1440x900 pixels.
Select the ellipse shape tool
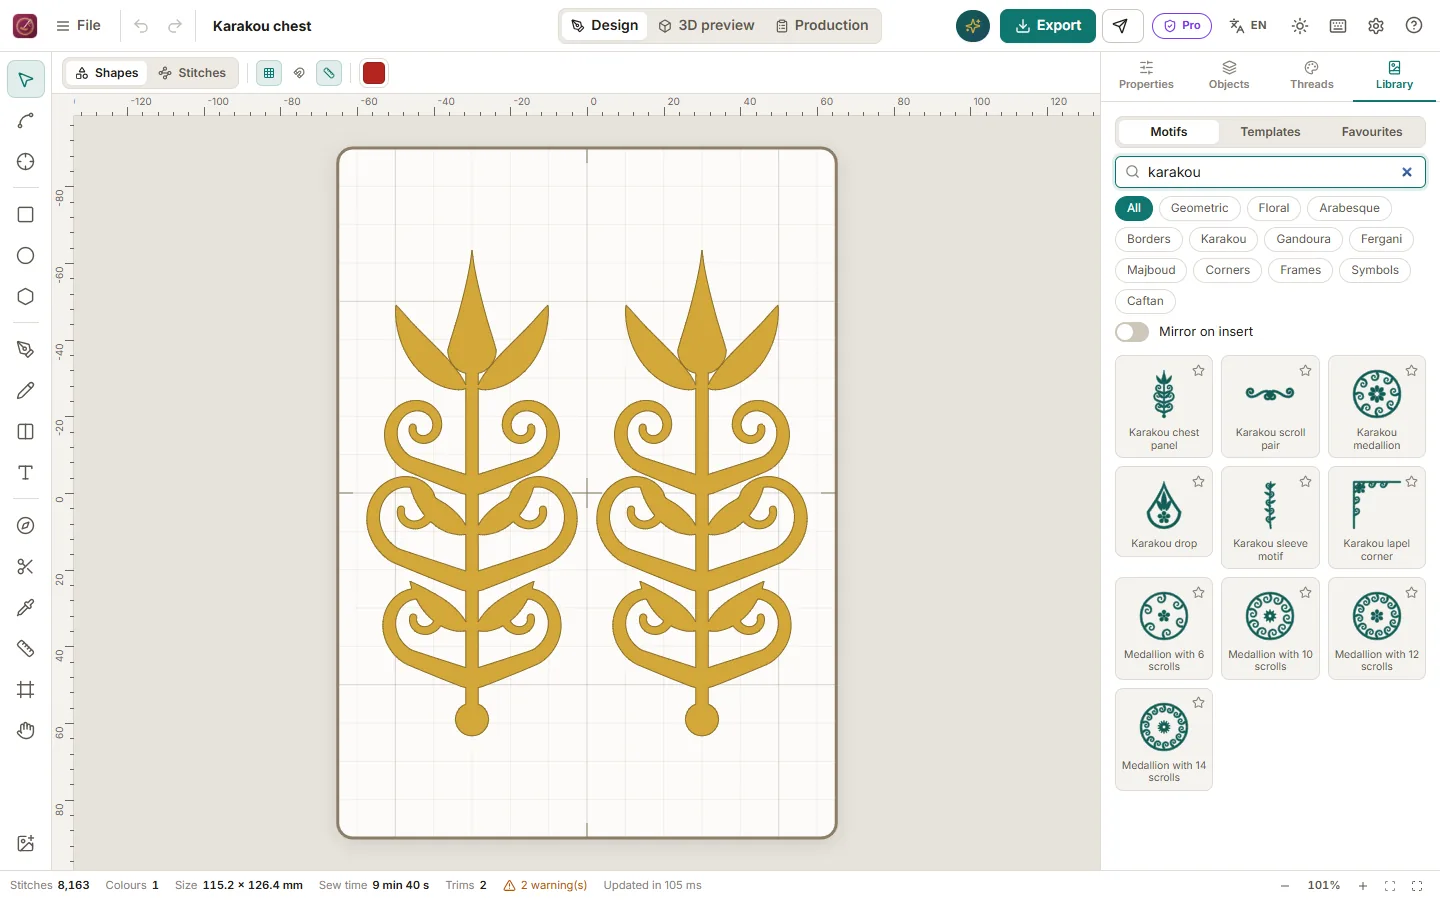26,256
